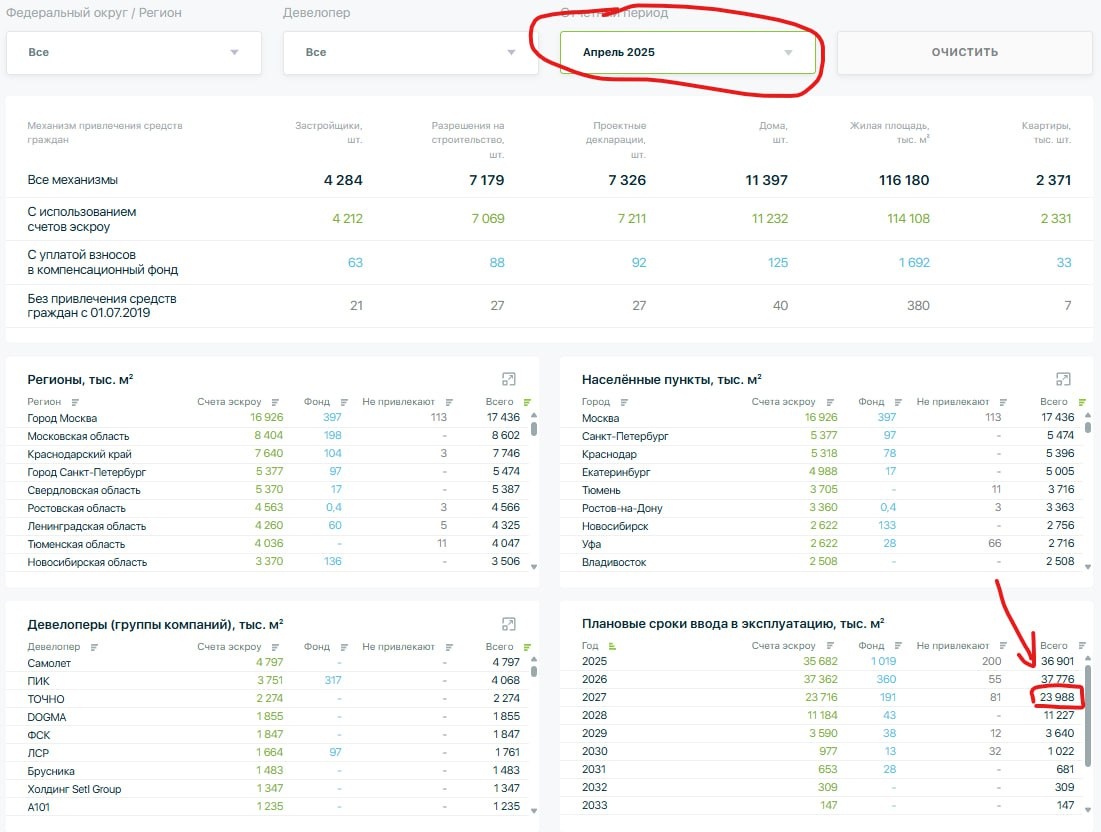Sort Населённые пункты by Счета эскроу
This screenshot has width=1101, height=832.
click(830, 402)
